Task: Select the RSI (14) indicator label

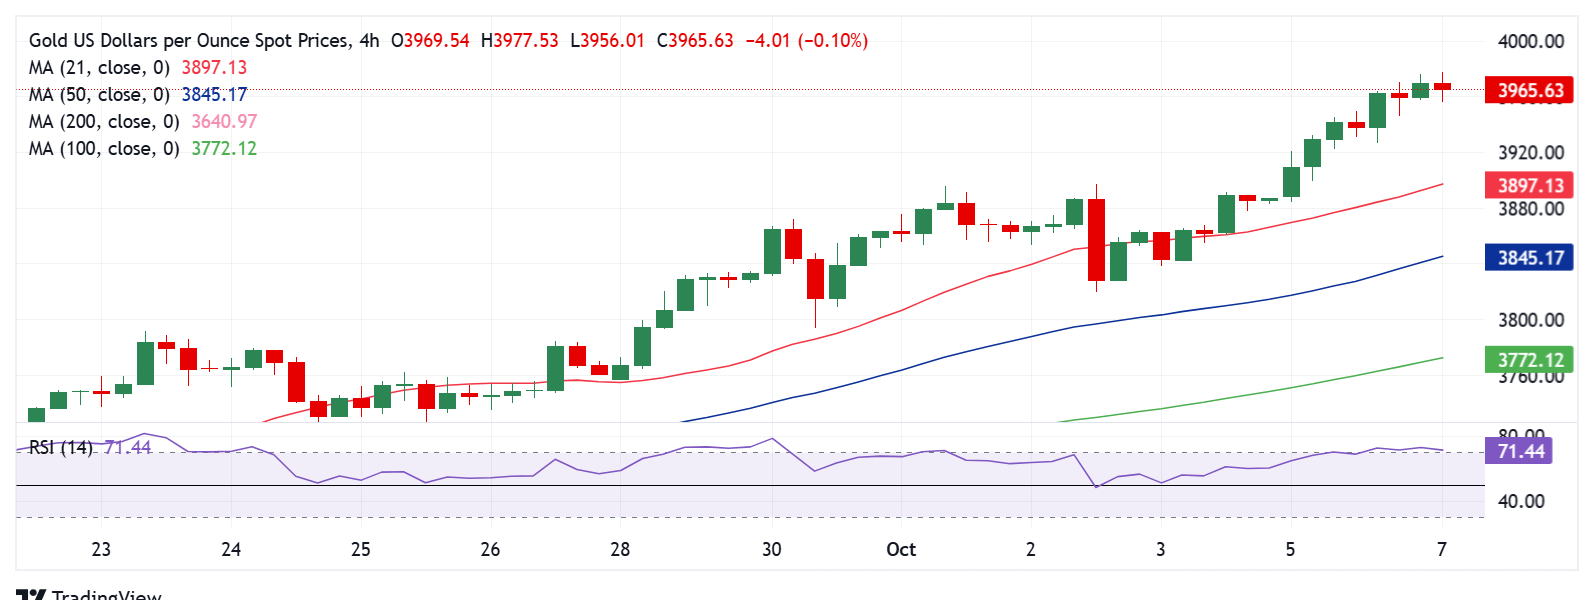Action: 61,447
